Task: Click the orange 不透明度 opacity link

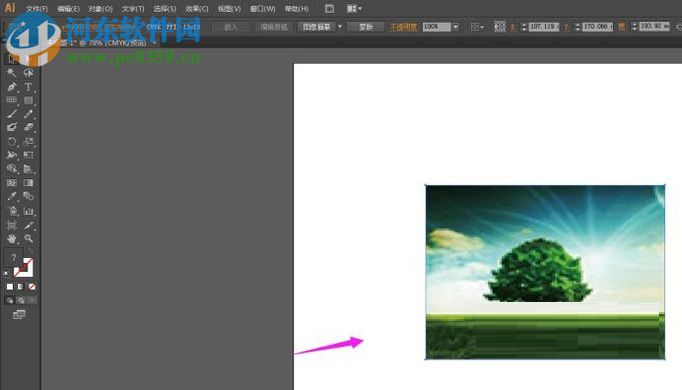Action: (x=403, y=27)
